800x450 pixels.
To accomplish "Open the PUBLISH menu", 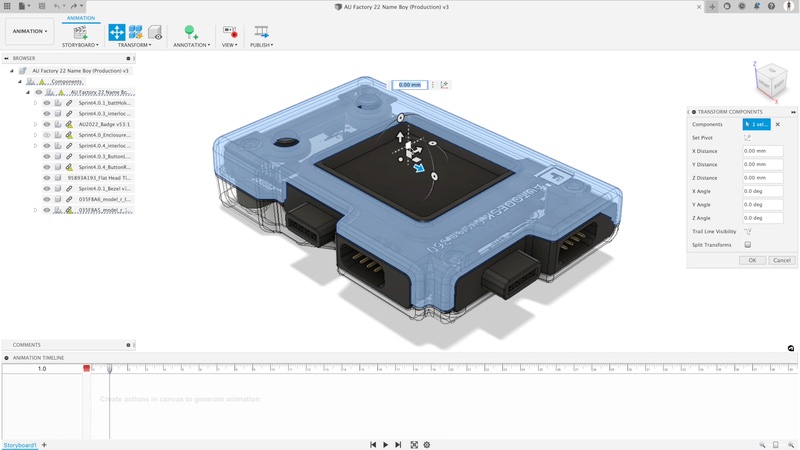I will (261, 45).
